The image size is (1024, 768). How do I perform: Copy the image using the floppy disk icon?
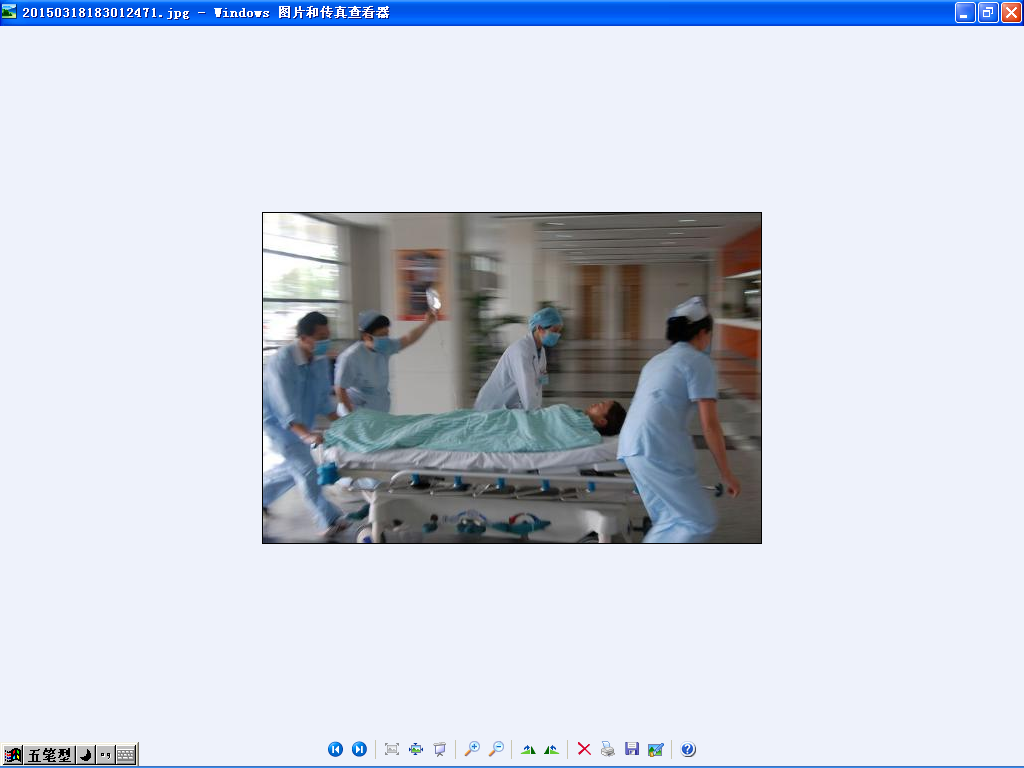(x=632, y=749)
